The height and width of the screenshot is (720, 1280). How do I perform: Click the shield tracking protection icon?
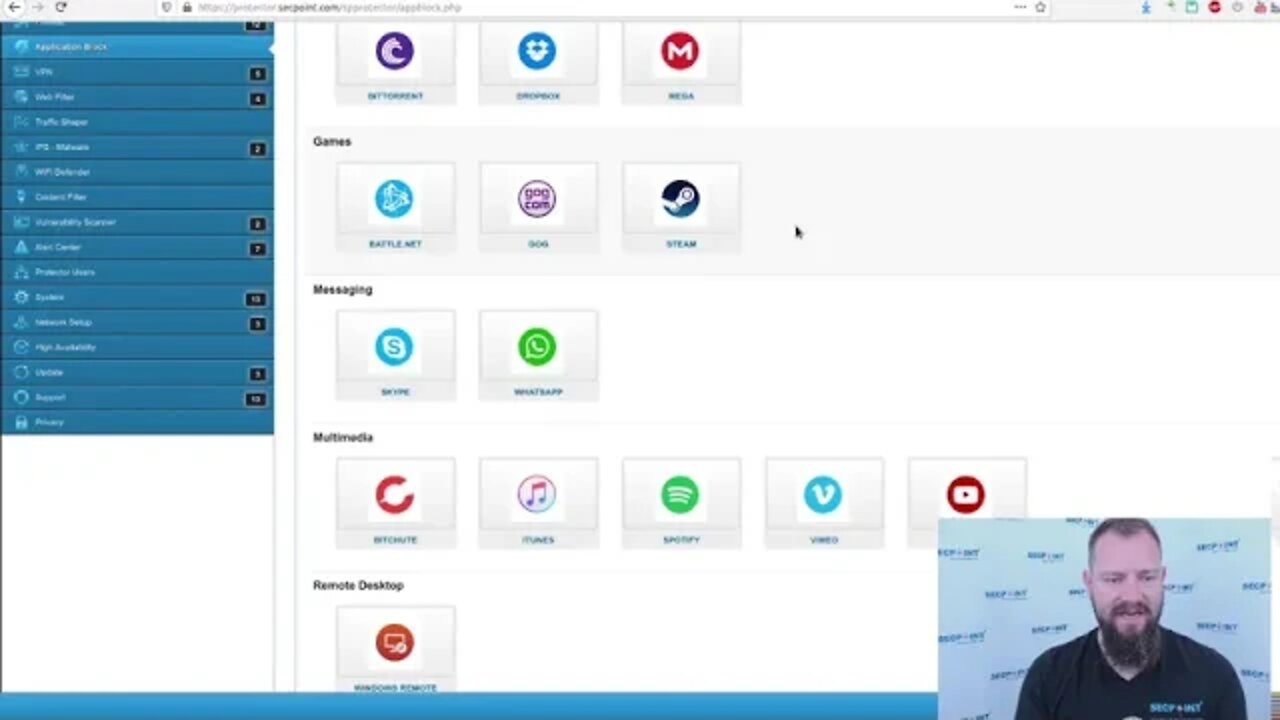(167, 7)
